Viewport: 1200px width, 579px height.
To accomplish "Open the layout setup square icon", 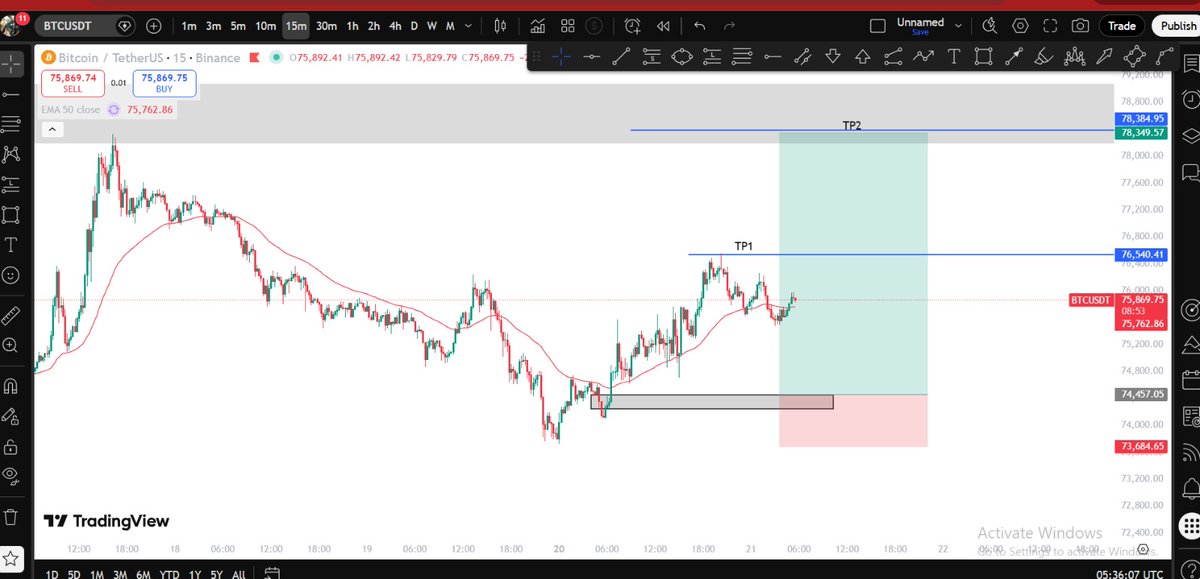I will click(x=877, y=26).
